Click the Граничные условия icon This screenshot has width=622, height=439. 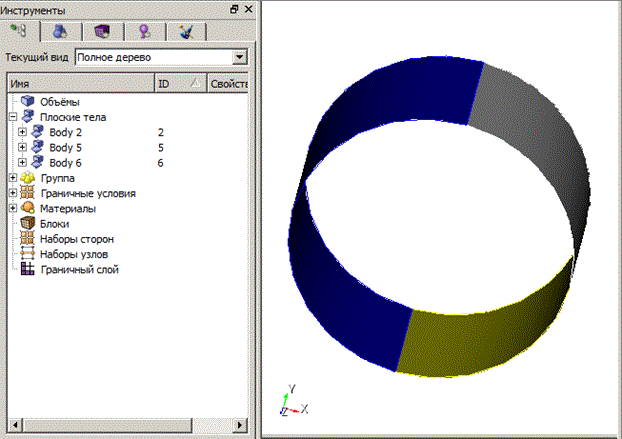tap(27, 193)
